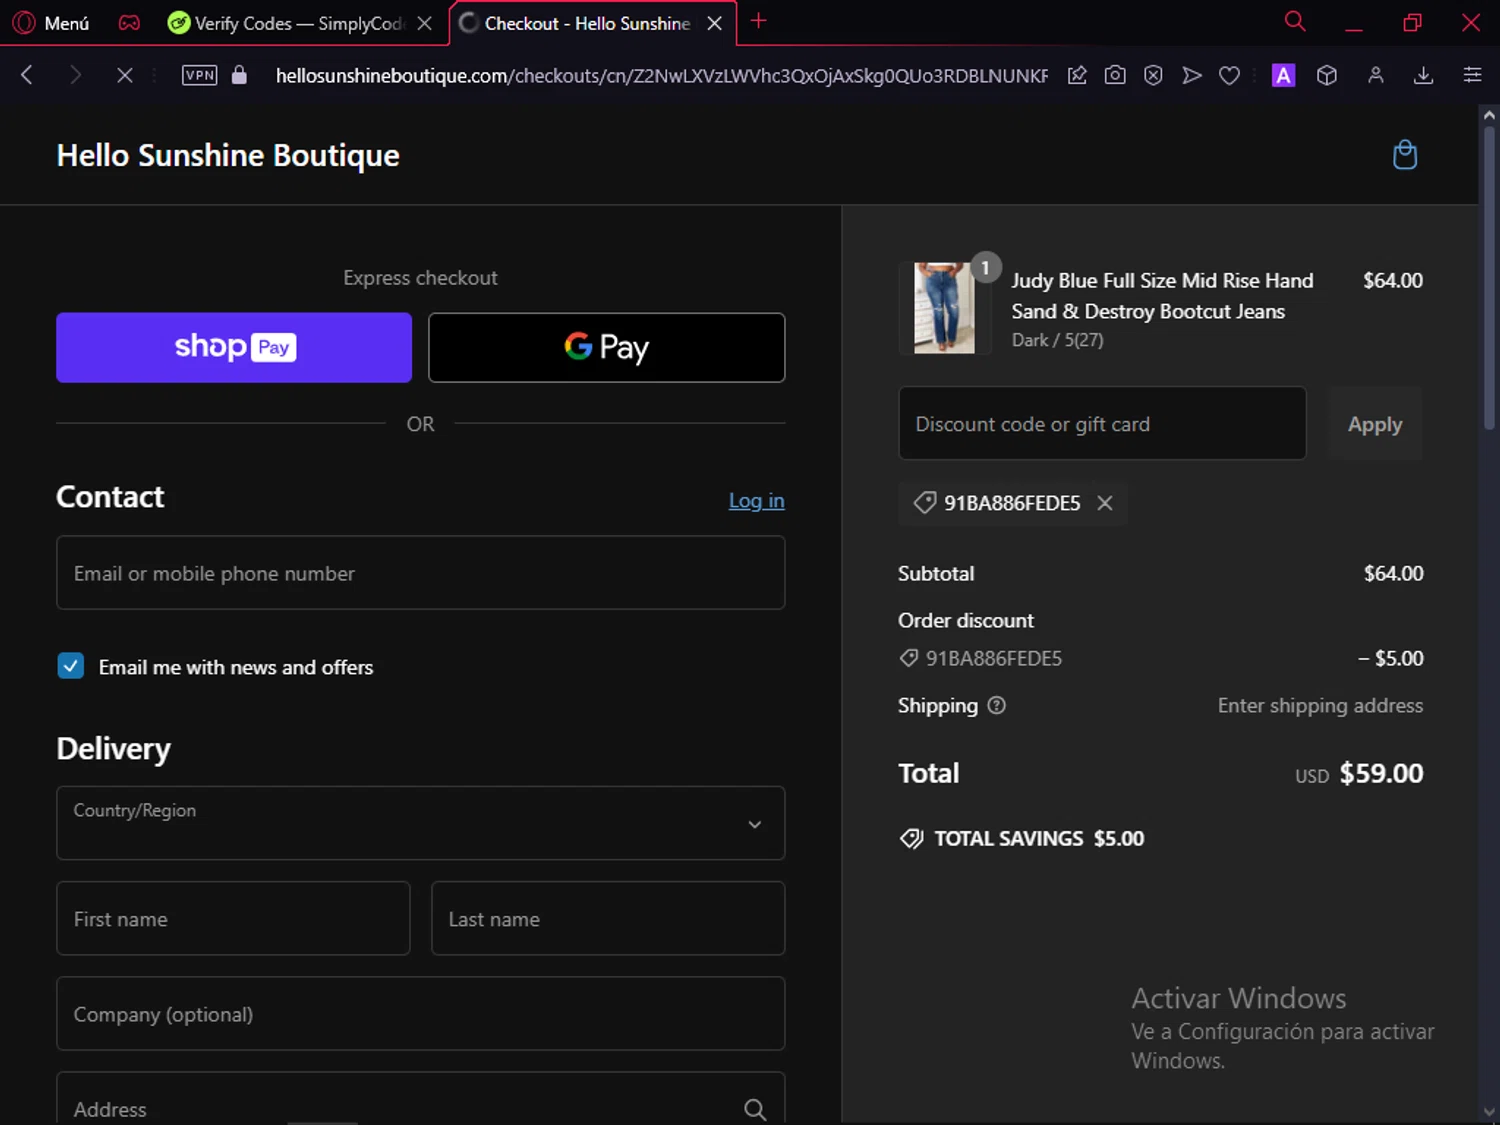Screen dimensions: 1500x1125
Task: Open a new tab with plus button
Action: pos(759,21)
